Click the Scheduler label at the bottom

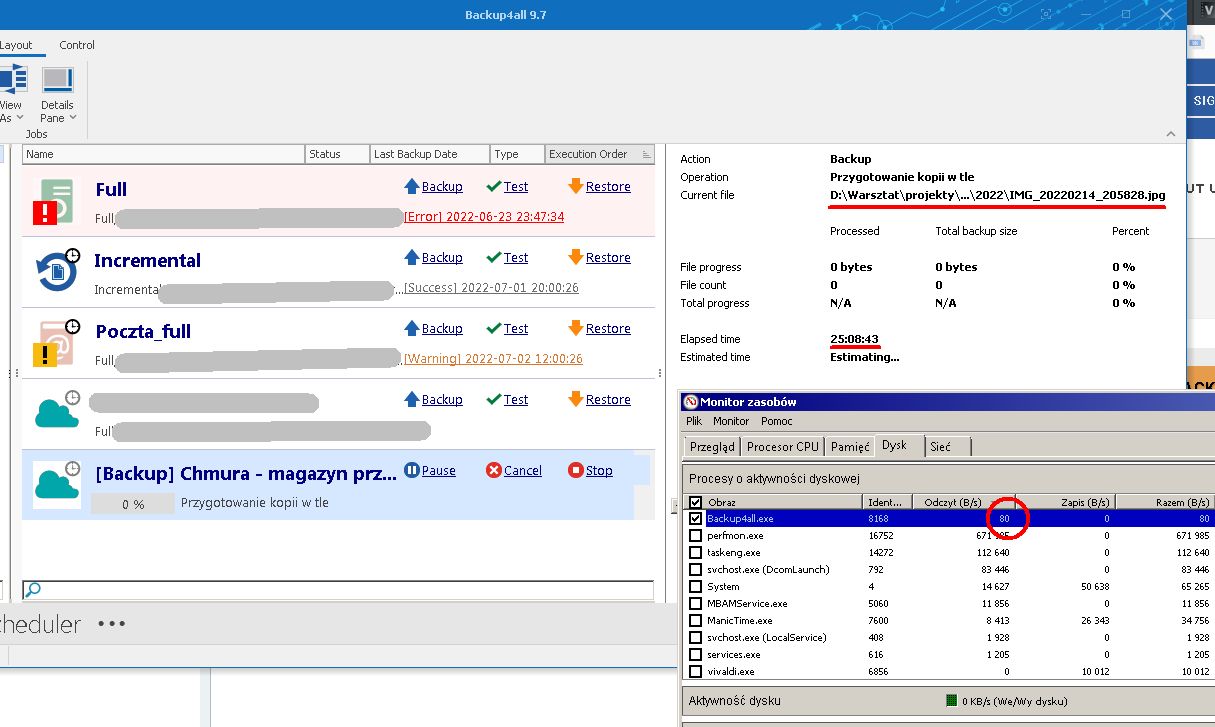40,624
